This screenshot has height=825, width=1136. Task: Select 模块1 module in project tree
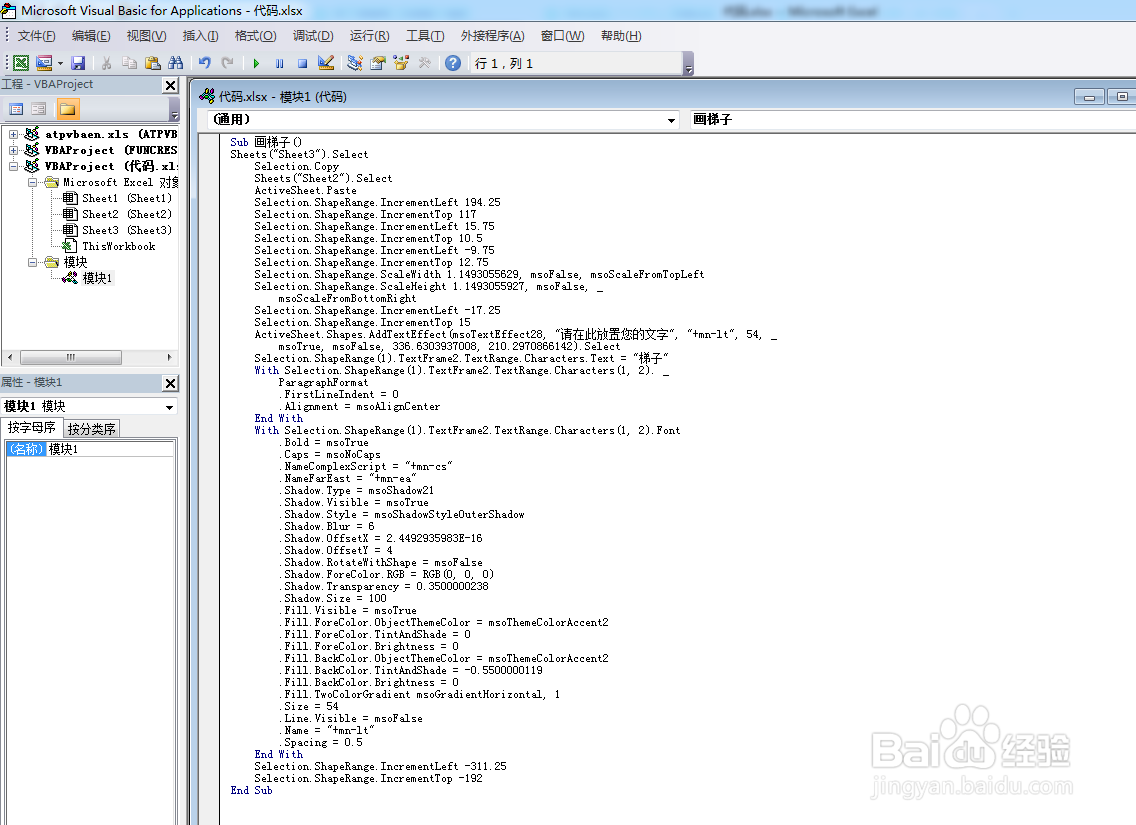pos(97,278)
